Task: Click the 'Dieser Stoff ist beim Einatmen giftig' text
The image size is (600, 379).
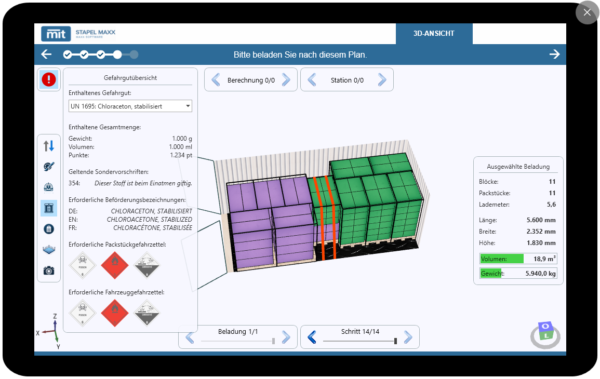Action: click(143, 183)
